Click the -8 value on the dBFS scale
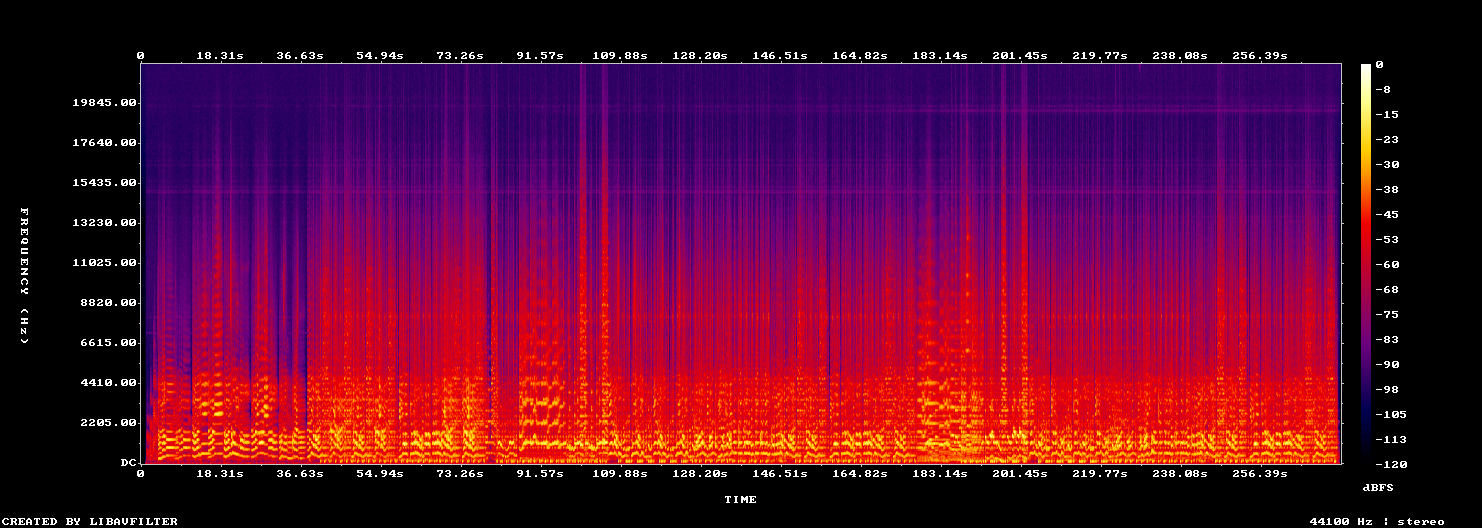 [1383, 89]
